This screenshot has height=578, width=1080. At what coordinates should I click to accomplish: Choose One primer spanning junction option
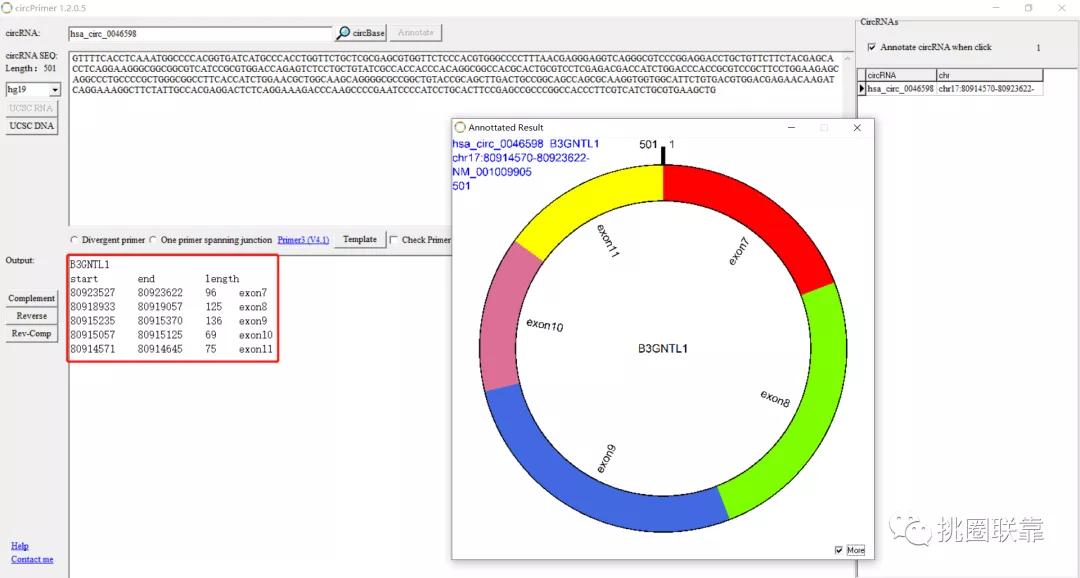(153, 240)
